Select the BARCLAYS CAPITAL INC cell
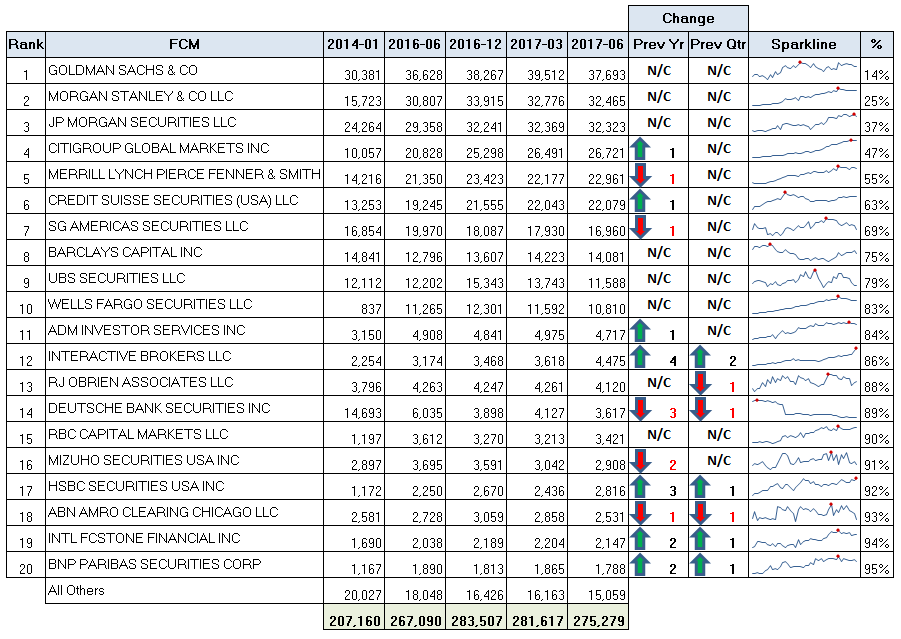 click(184, 253)
